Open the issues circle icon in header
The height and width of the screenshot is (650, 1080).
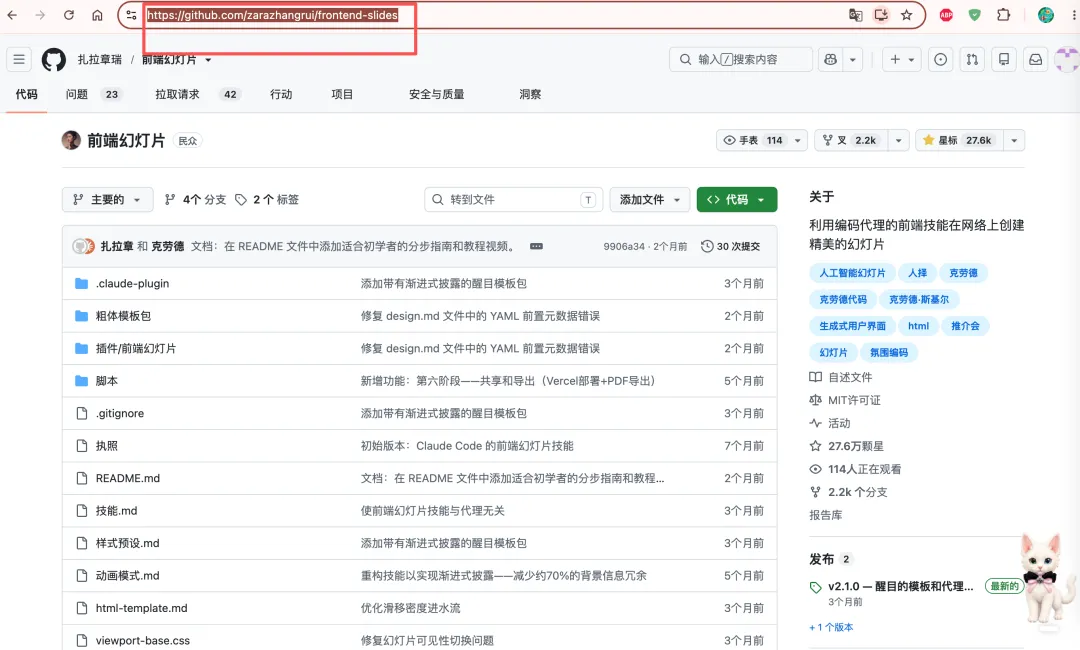point(940,59)
